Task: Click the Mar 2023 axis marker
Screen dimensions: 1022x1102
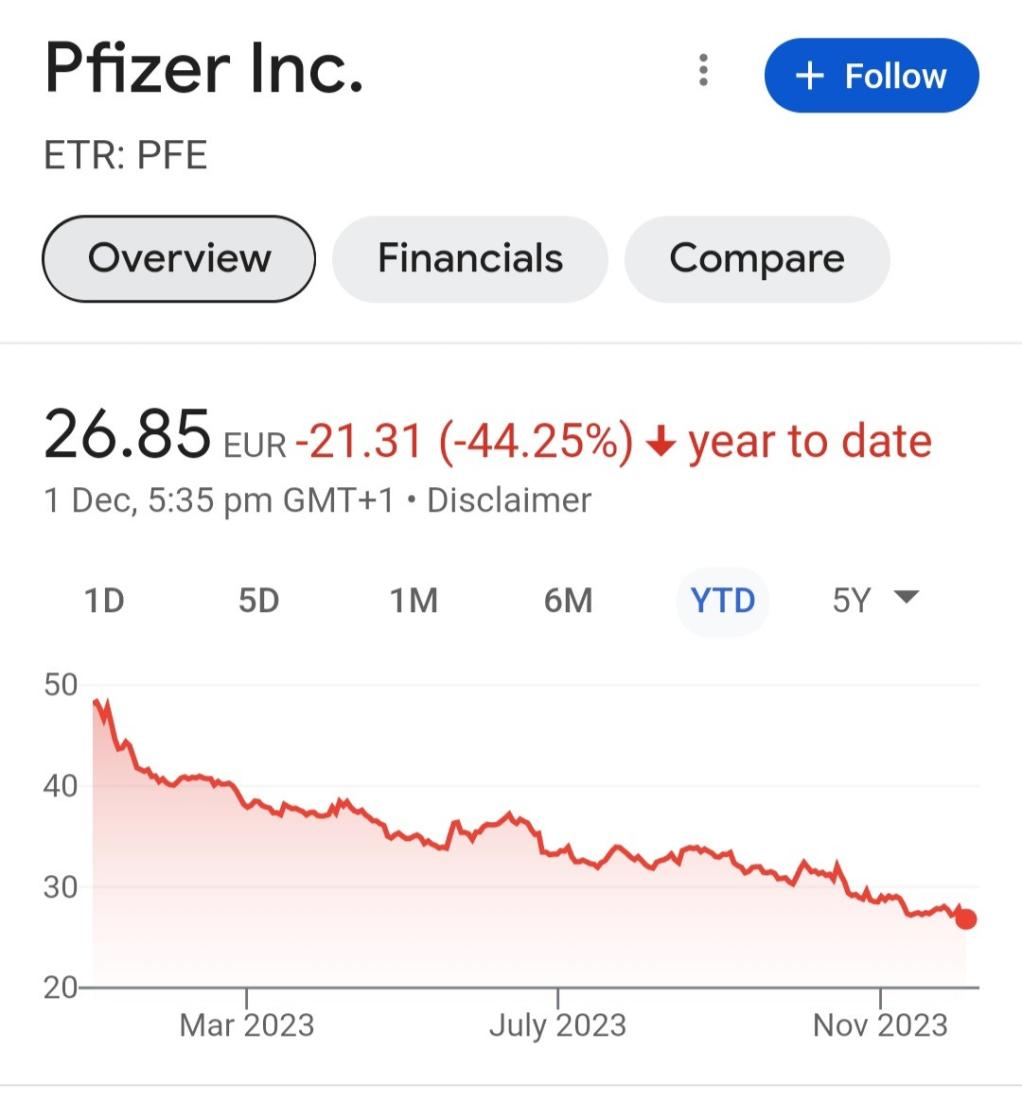Action: tap(246, 1024)
